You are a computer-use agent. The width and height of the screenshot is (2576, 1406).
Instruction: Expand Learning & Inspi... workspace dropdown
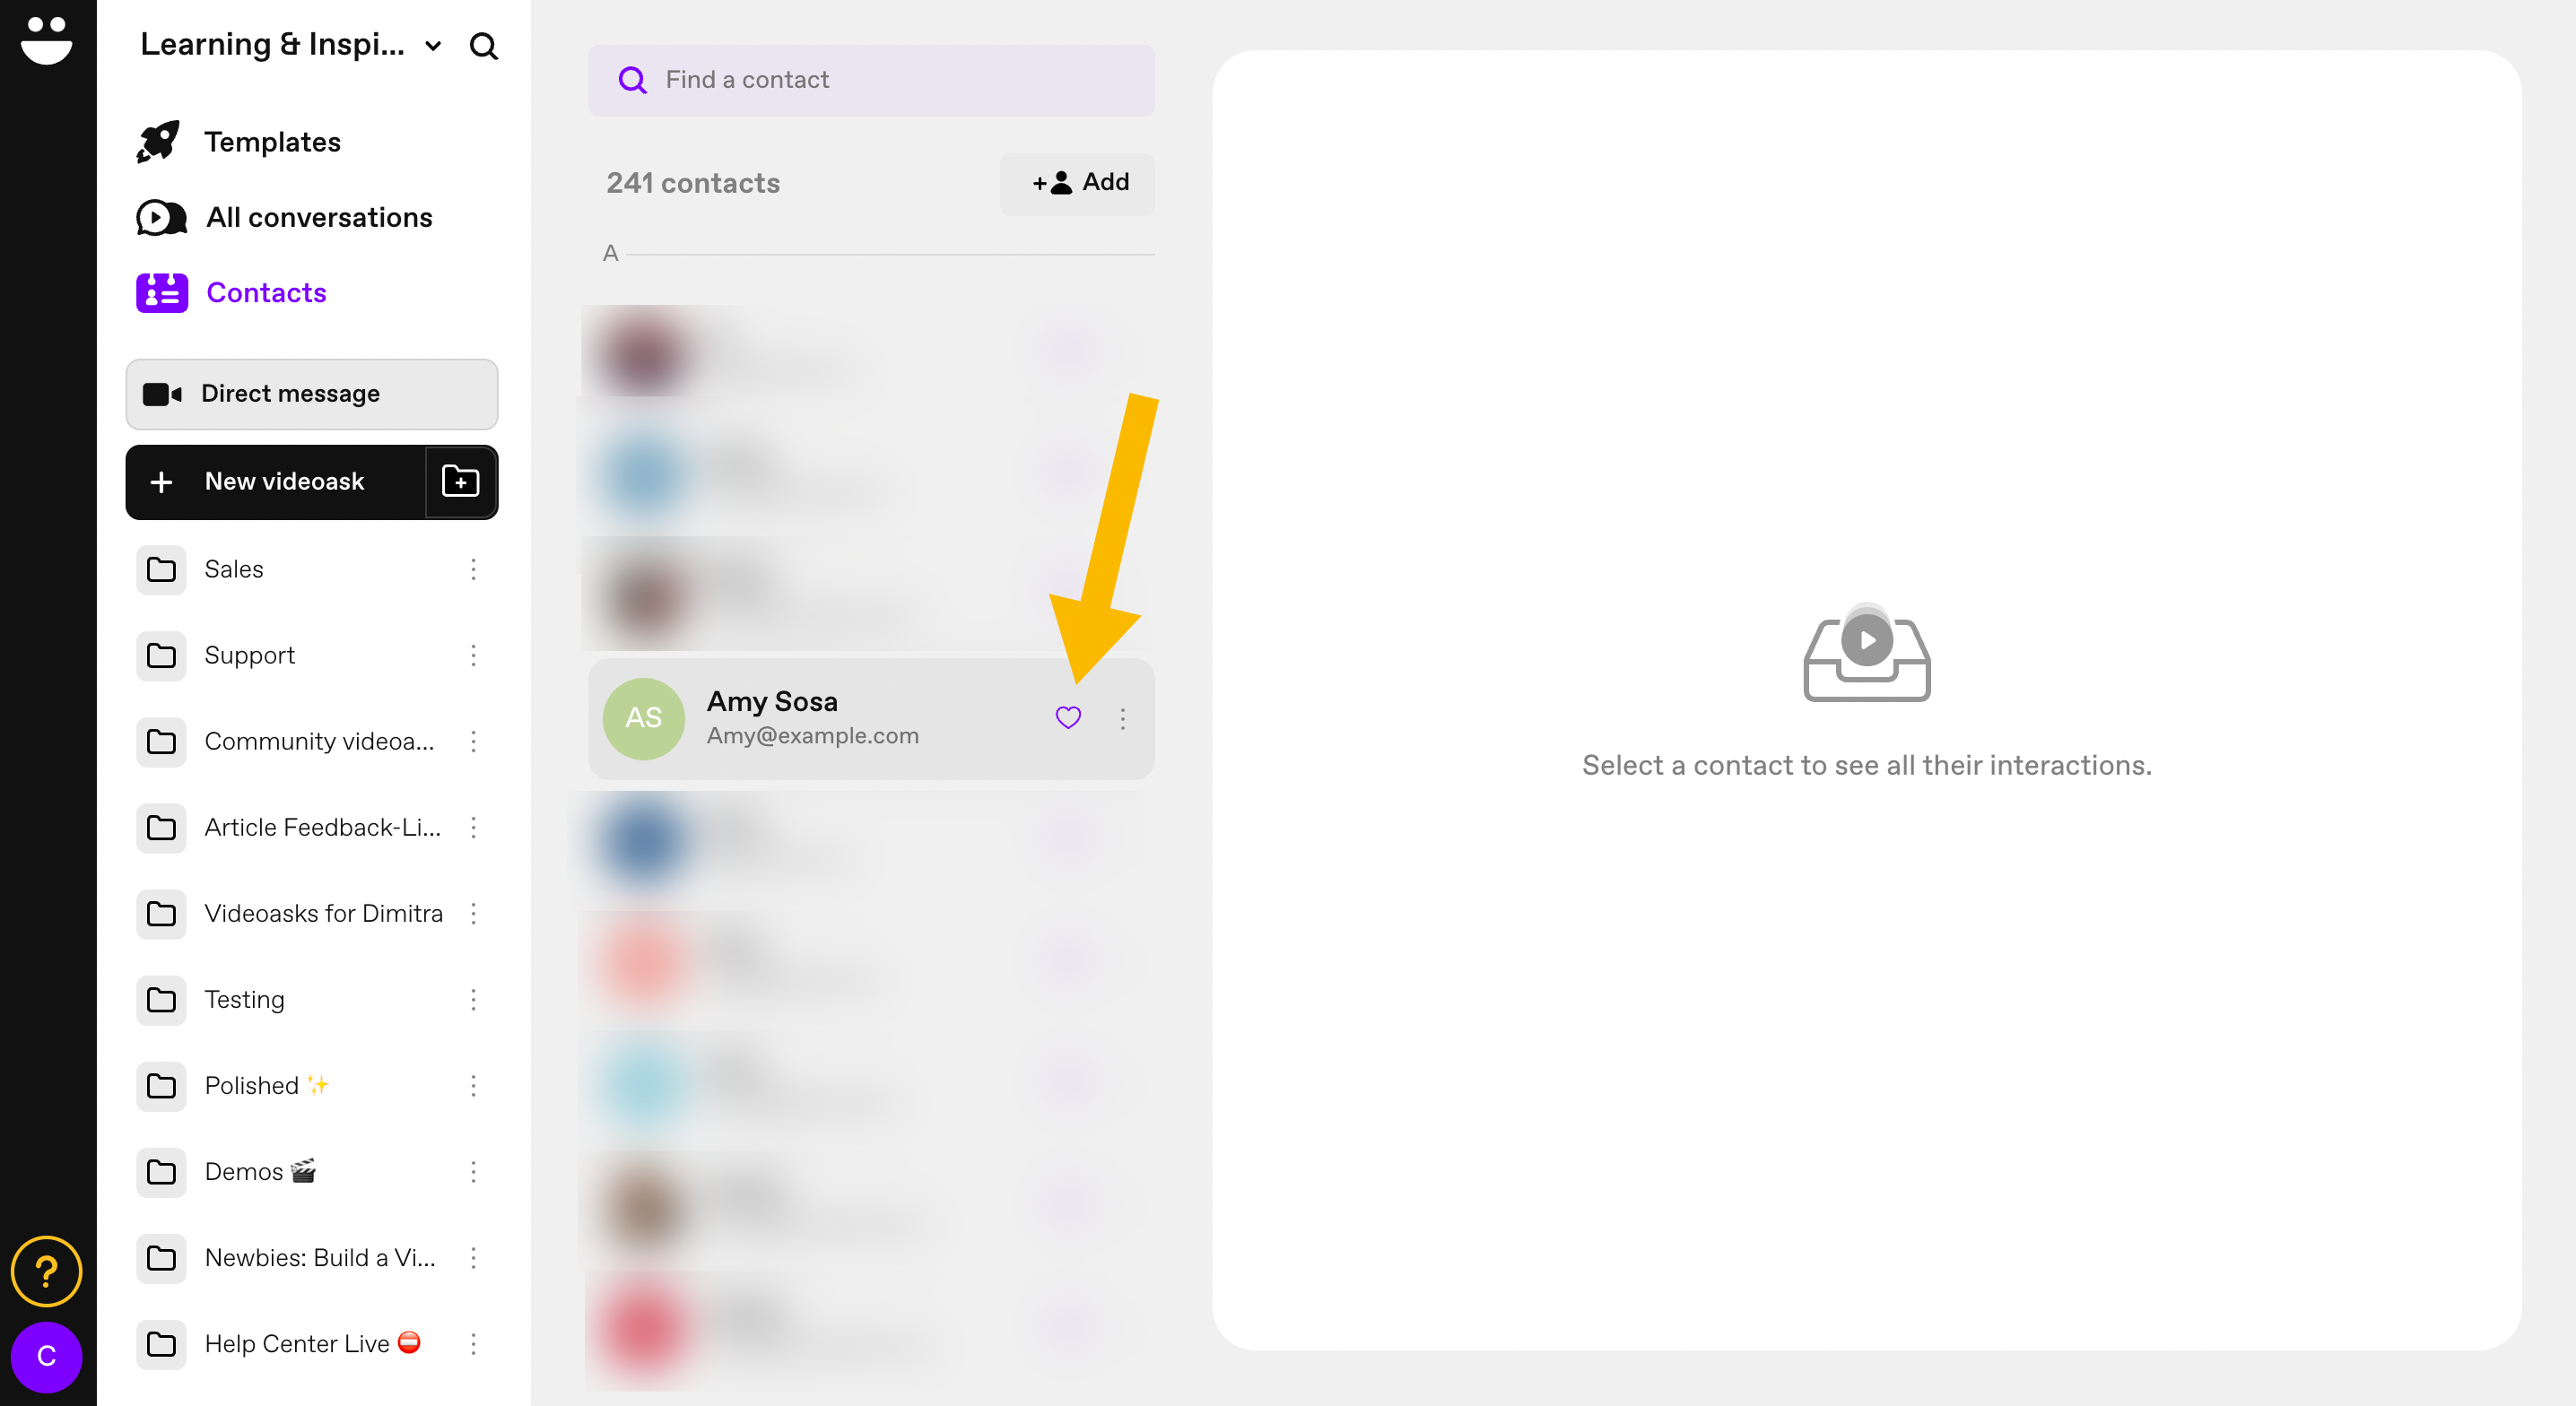coord(296,45)
